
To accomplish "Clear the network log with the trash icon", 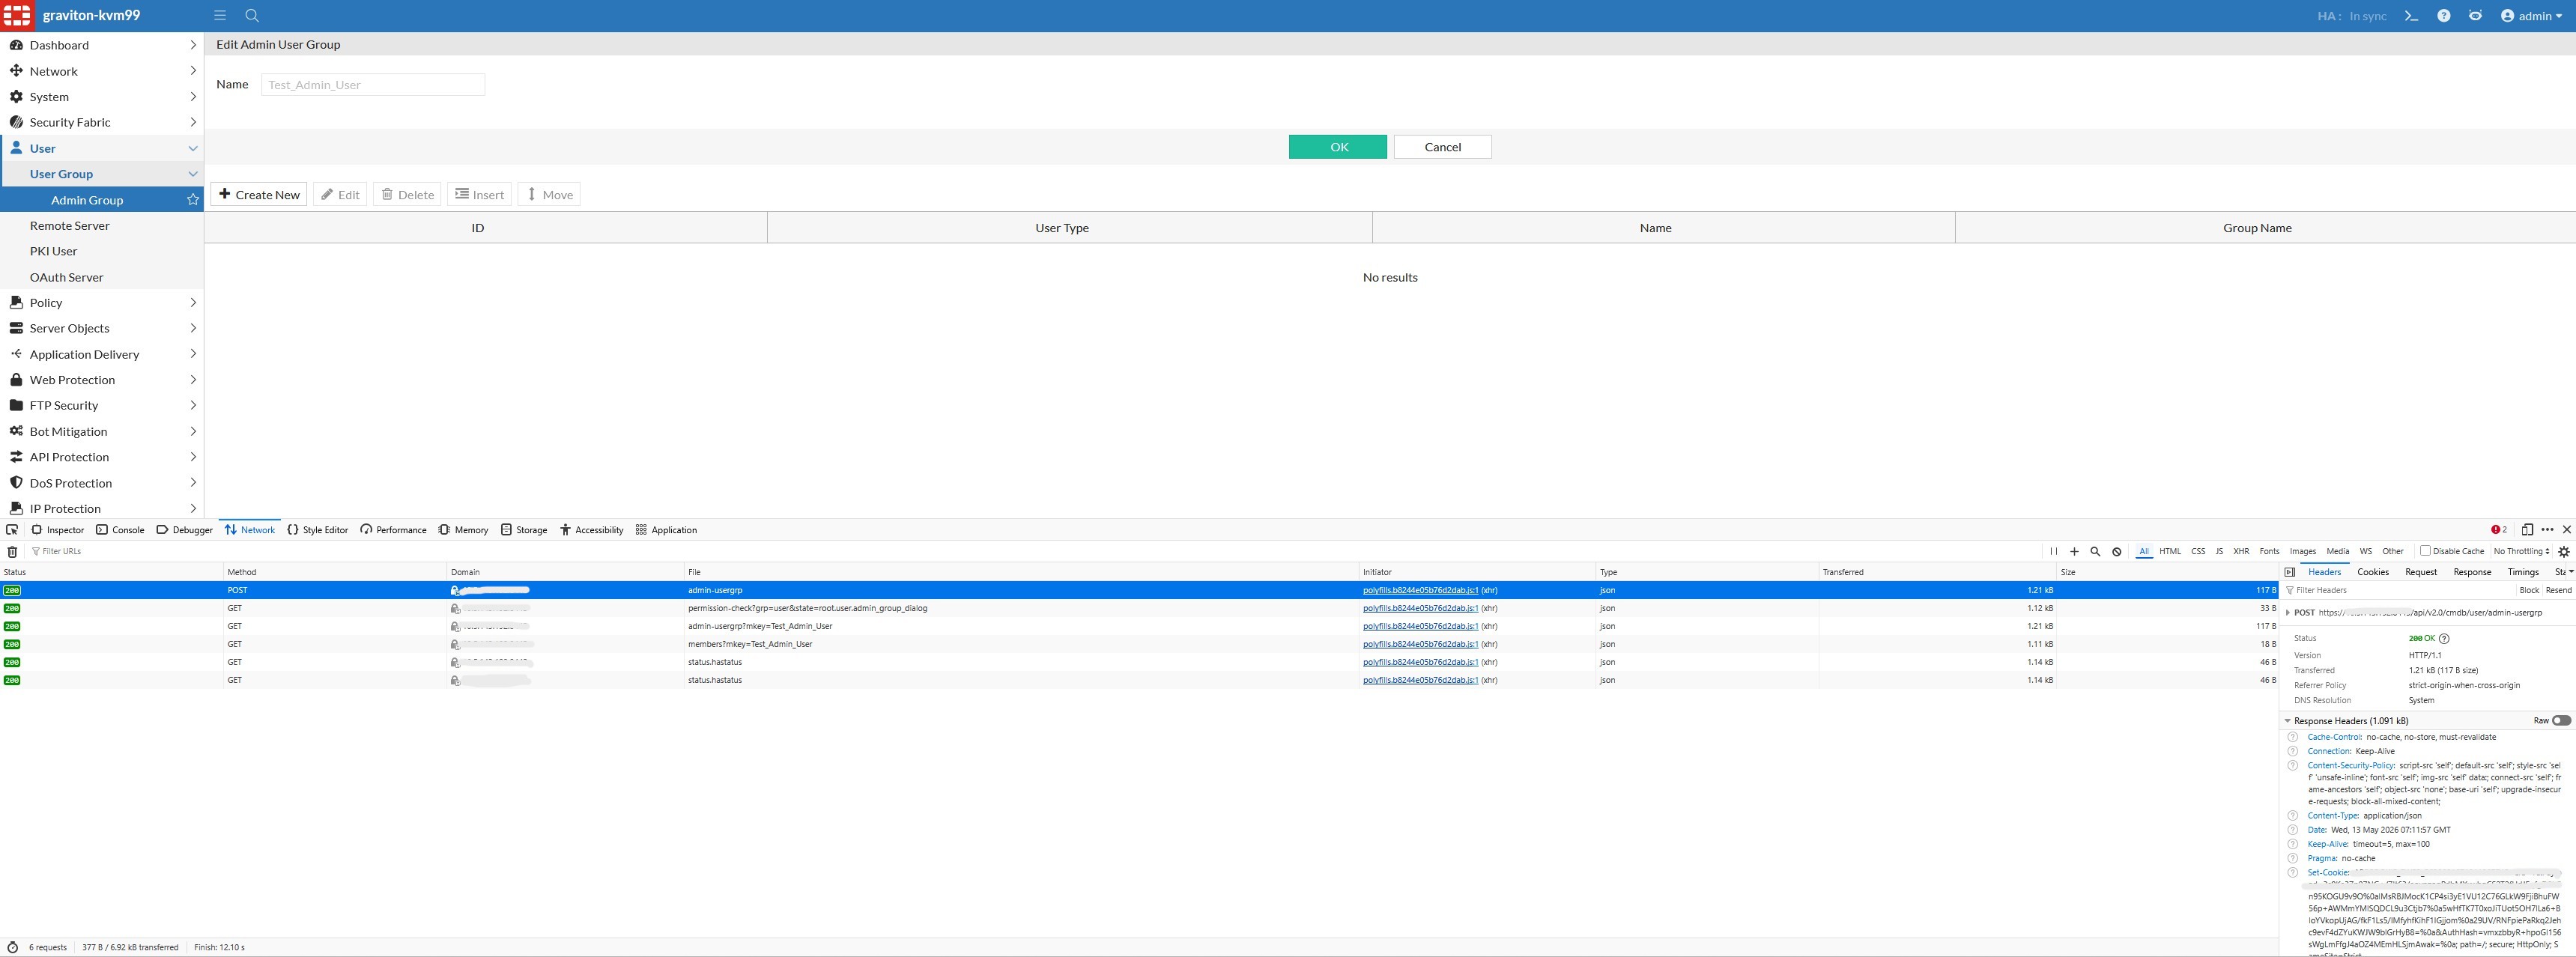I will coord(12,552).
